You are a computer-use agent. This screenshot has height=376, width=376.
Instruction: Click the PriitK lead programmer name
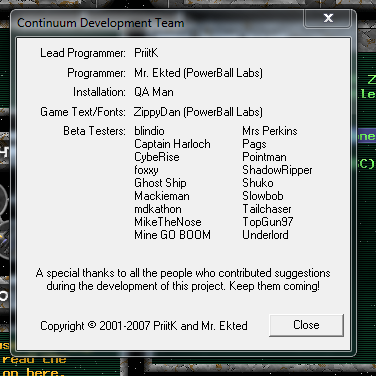point(146,53)
